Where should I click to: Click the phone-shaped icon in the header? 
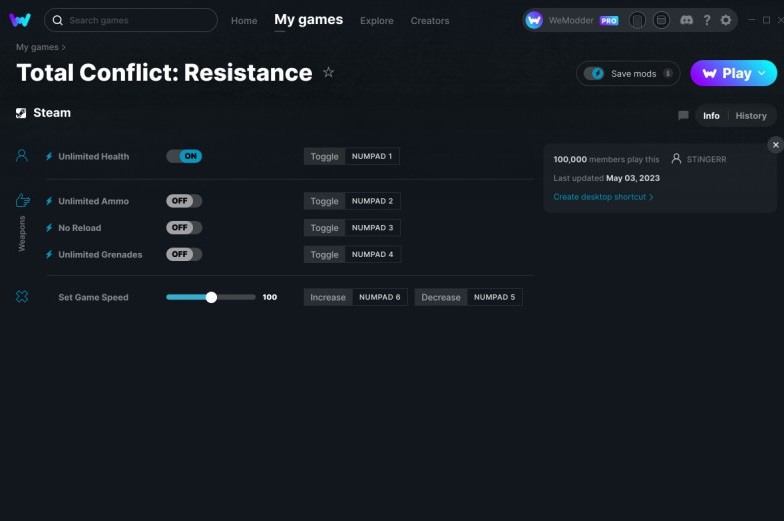point(636,20)
